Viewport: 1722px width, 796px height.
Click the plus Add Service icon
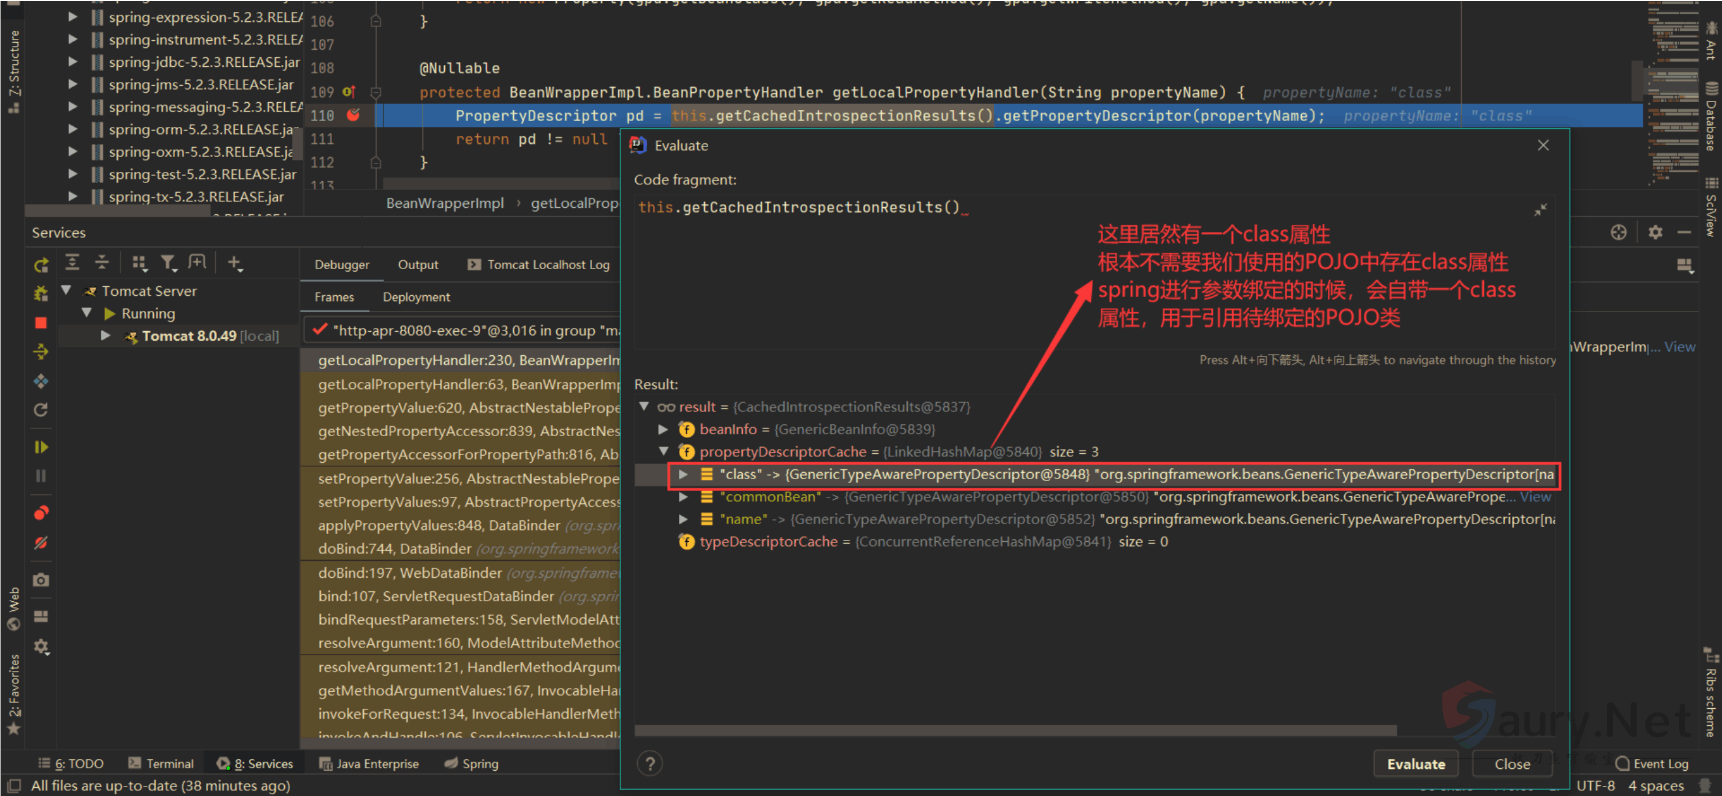pos(234,263)
